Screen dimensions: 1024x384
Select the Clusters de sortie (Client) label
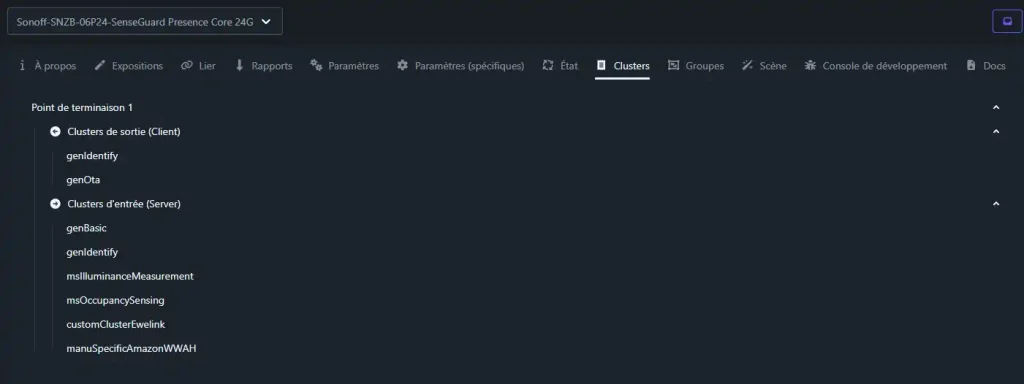coord(124,131)
